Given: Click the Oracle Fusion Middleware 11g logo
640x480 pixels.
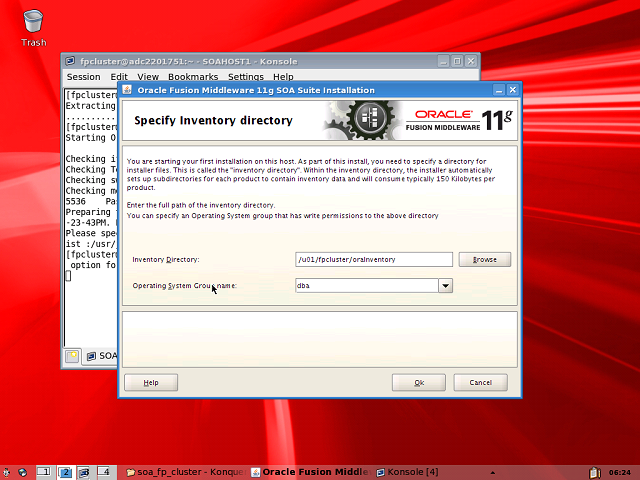Looking at the screenshot, I should [459, 121].
